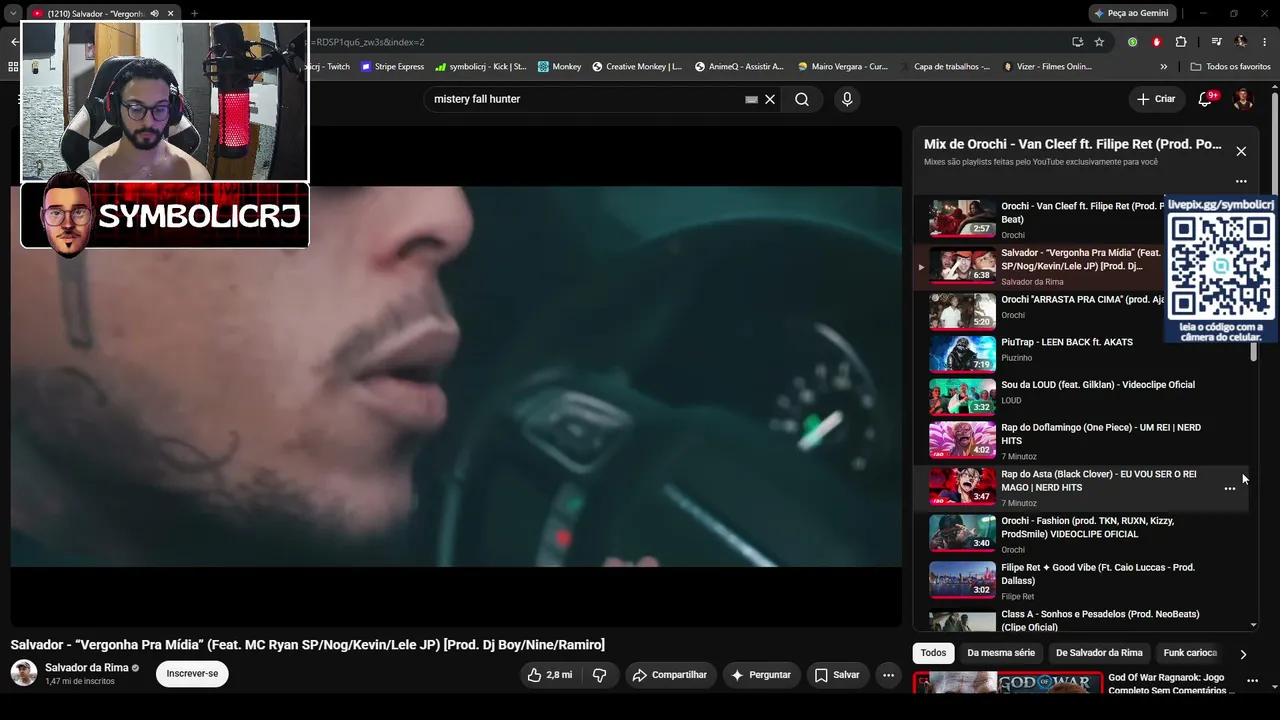
Task: Open options for Rap do Asta playlist item
Action: (1230, 488)
